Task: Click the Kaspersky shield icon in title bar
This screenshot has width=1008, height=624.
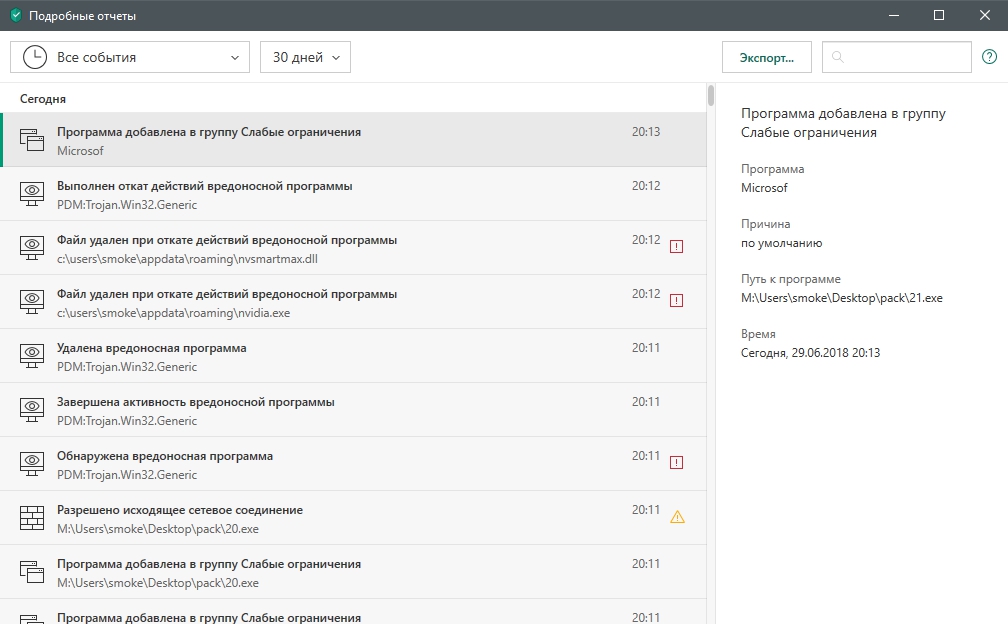Action: pyautogui.click(x=15, y=16)
